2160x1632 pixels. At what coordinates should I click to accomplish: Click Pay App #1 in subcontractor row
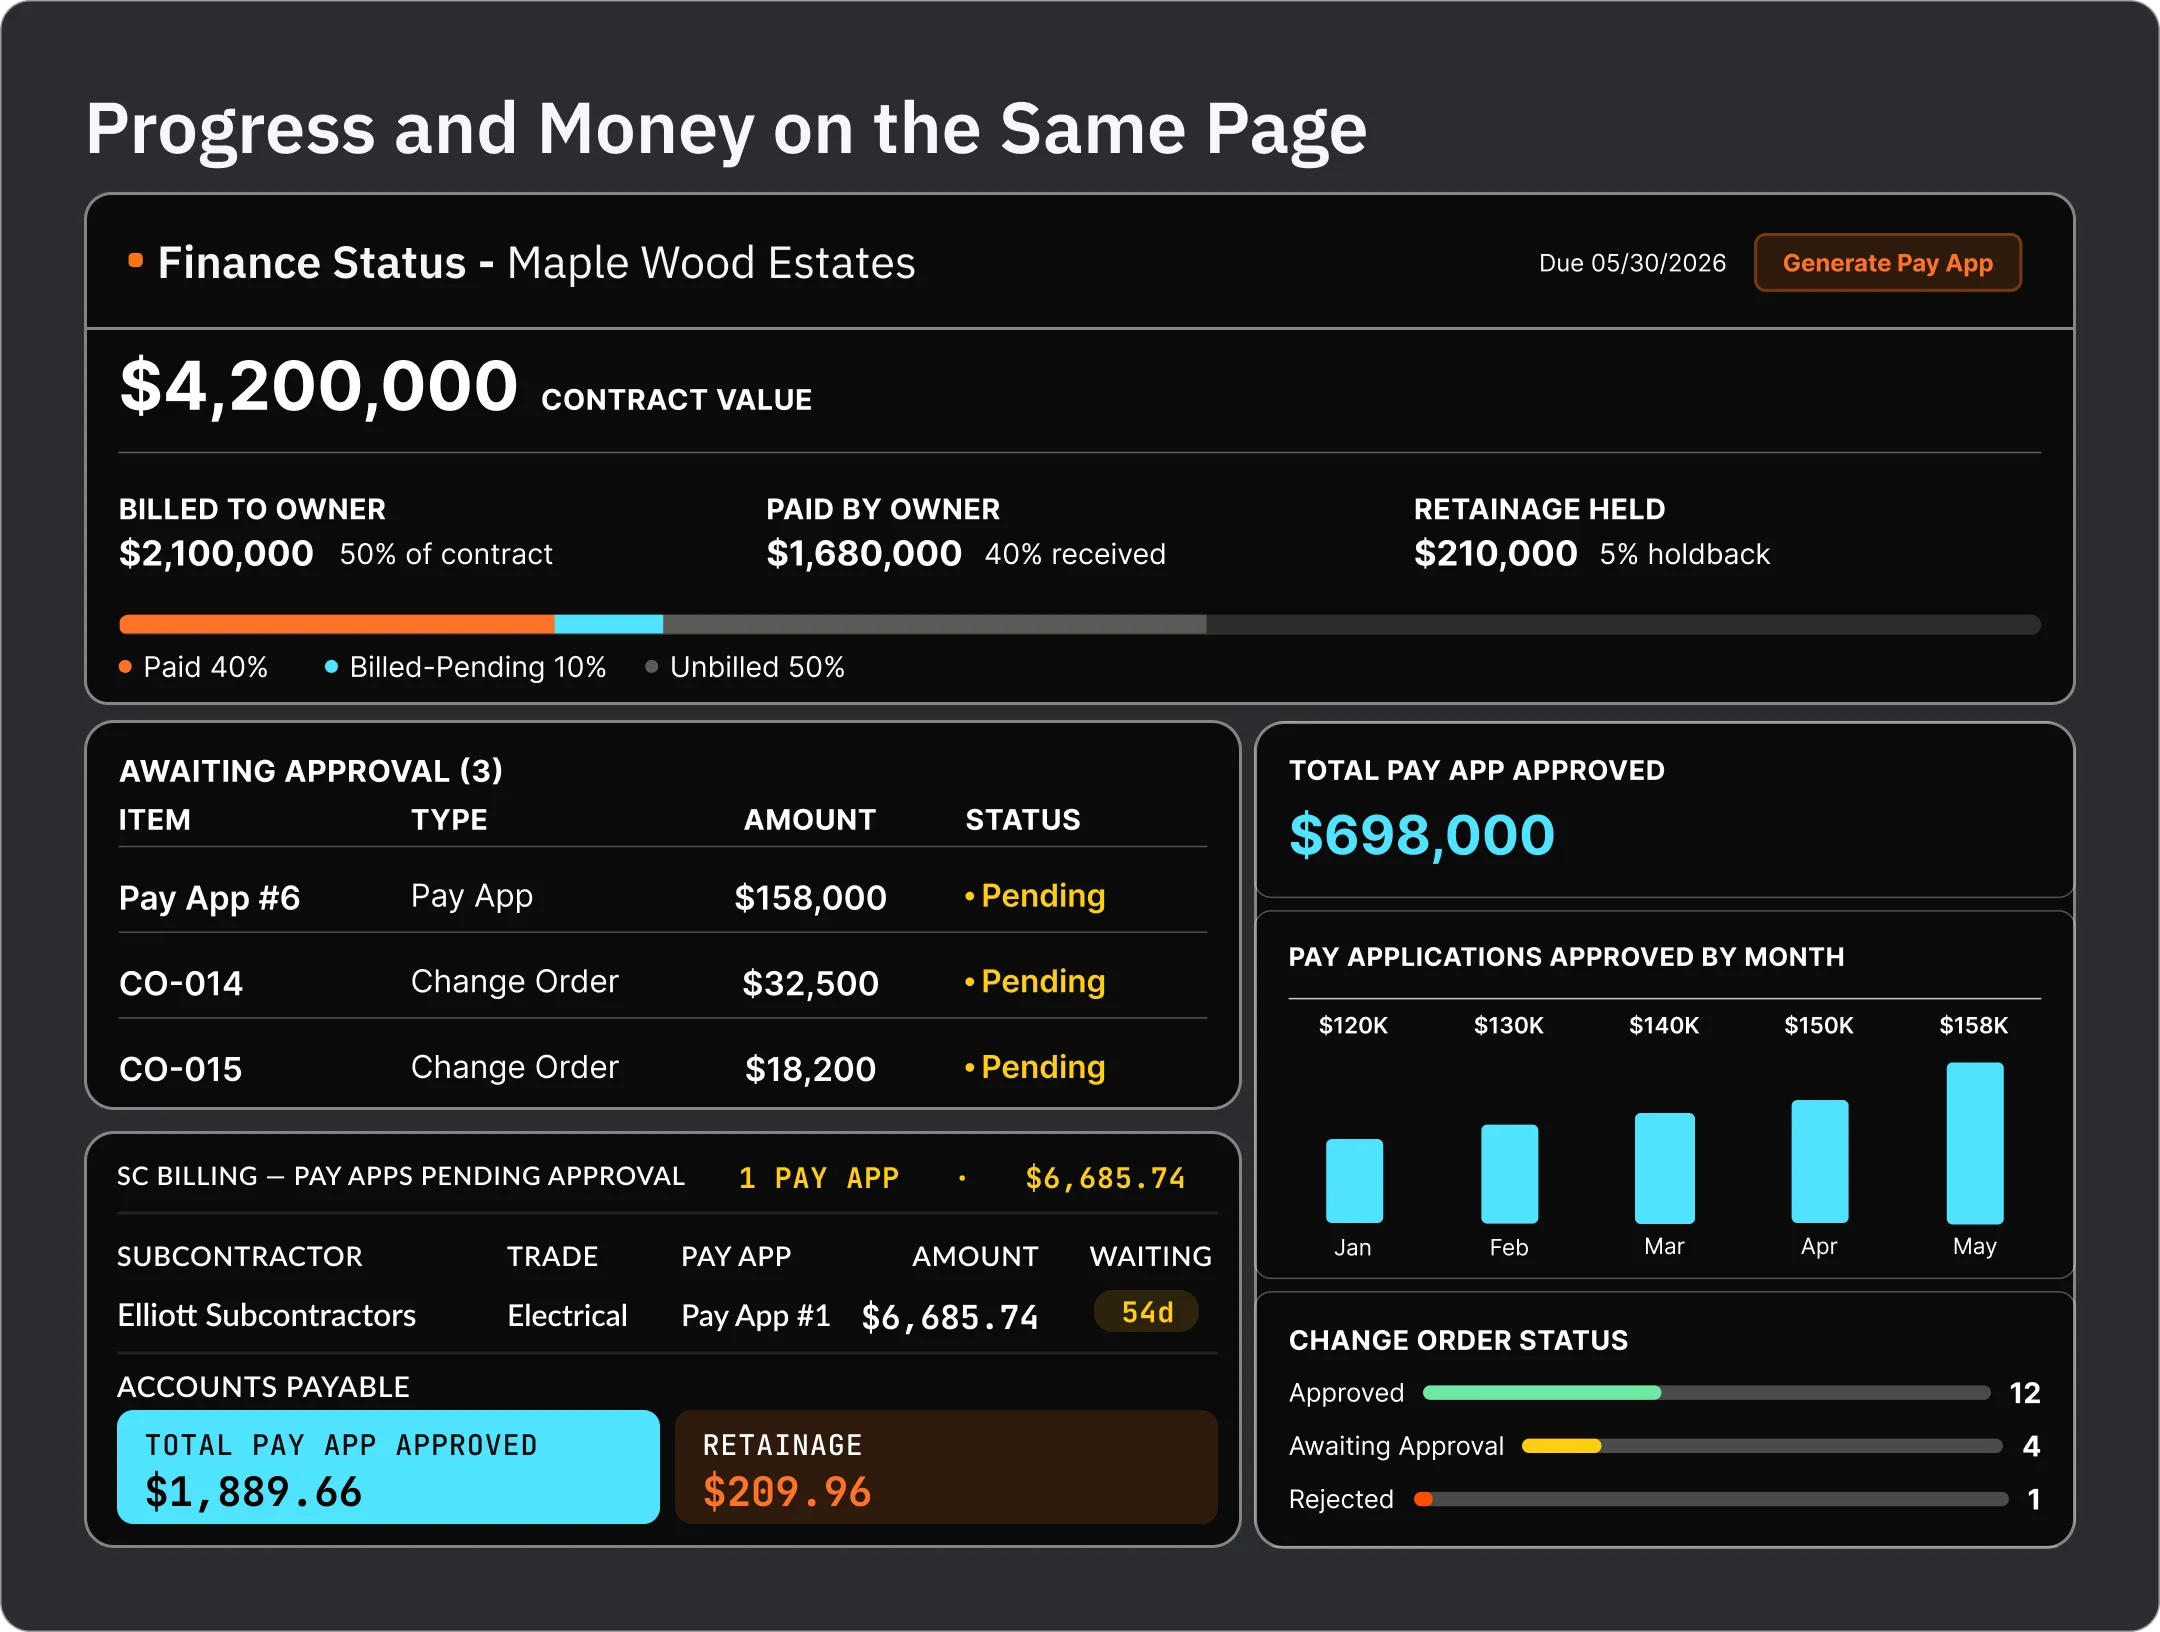756,1315
